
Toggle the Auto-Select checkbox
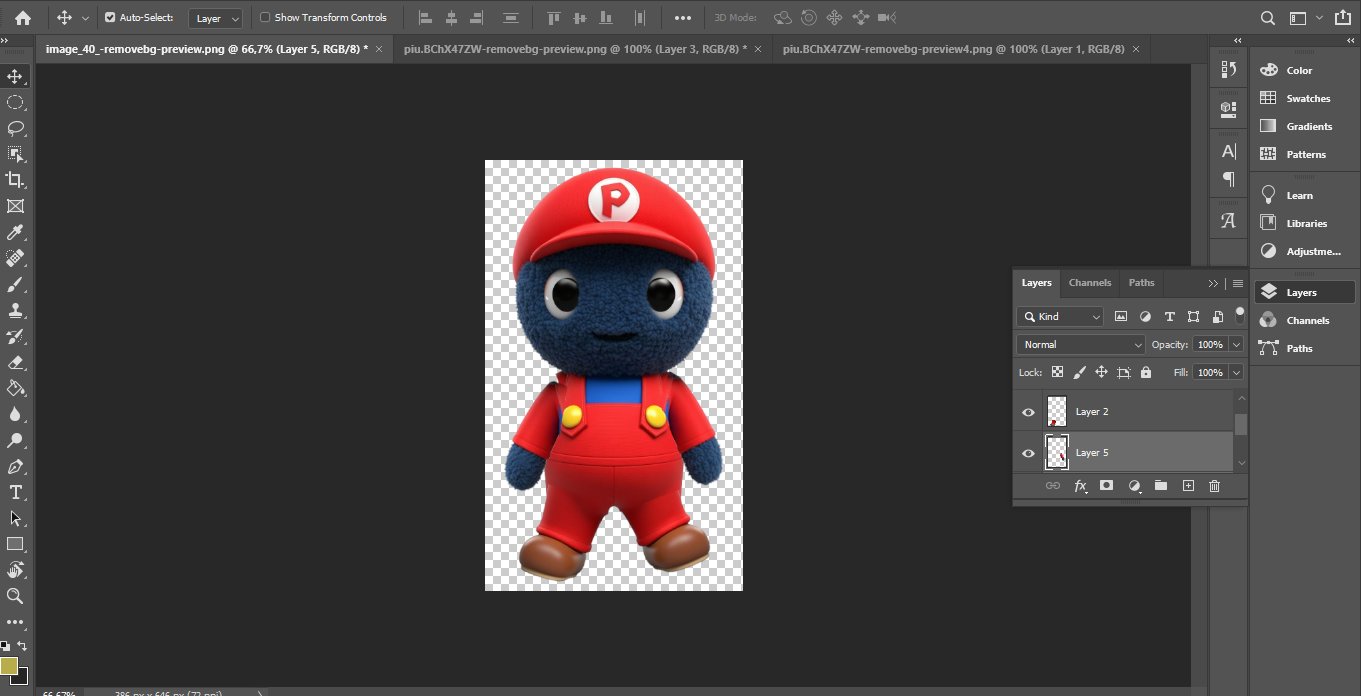coord(110,17)
